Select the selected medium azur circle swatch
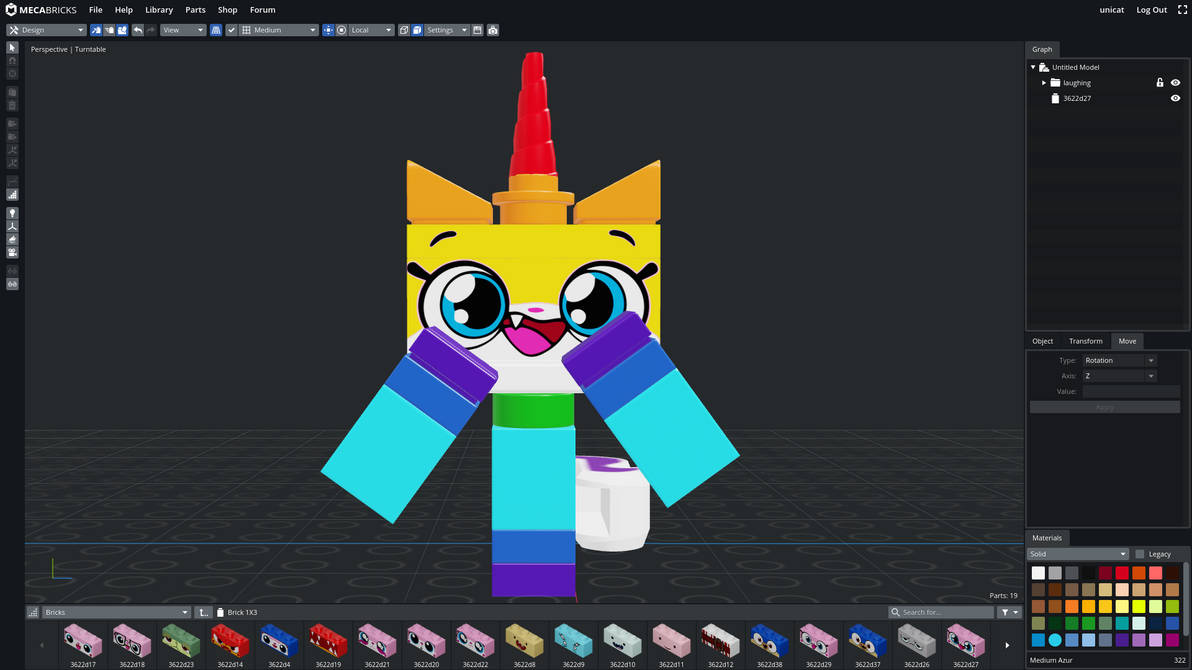This screenshot has height=670, width=1192. click(1055, 640)
